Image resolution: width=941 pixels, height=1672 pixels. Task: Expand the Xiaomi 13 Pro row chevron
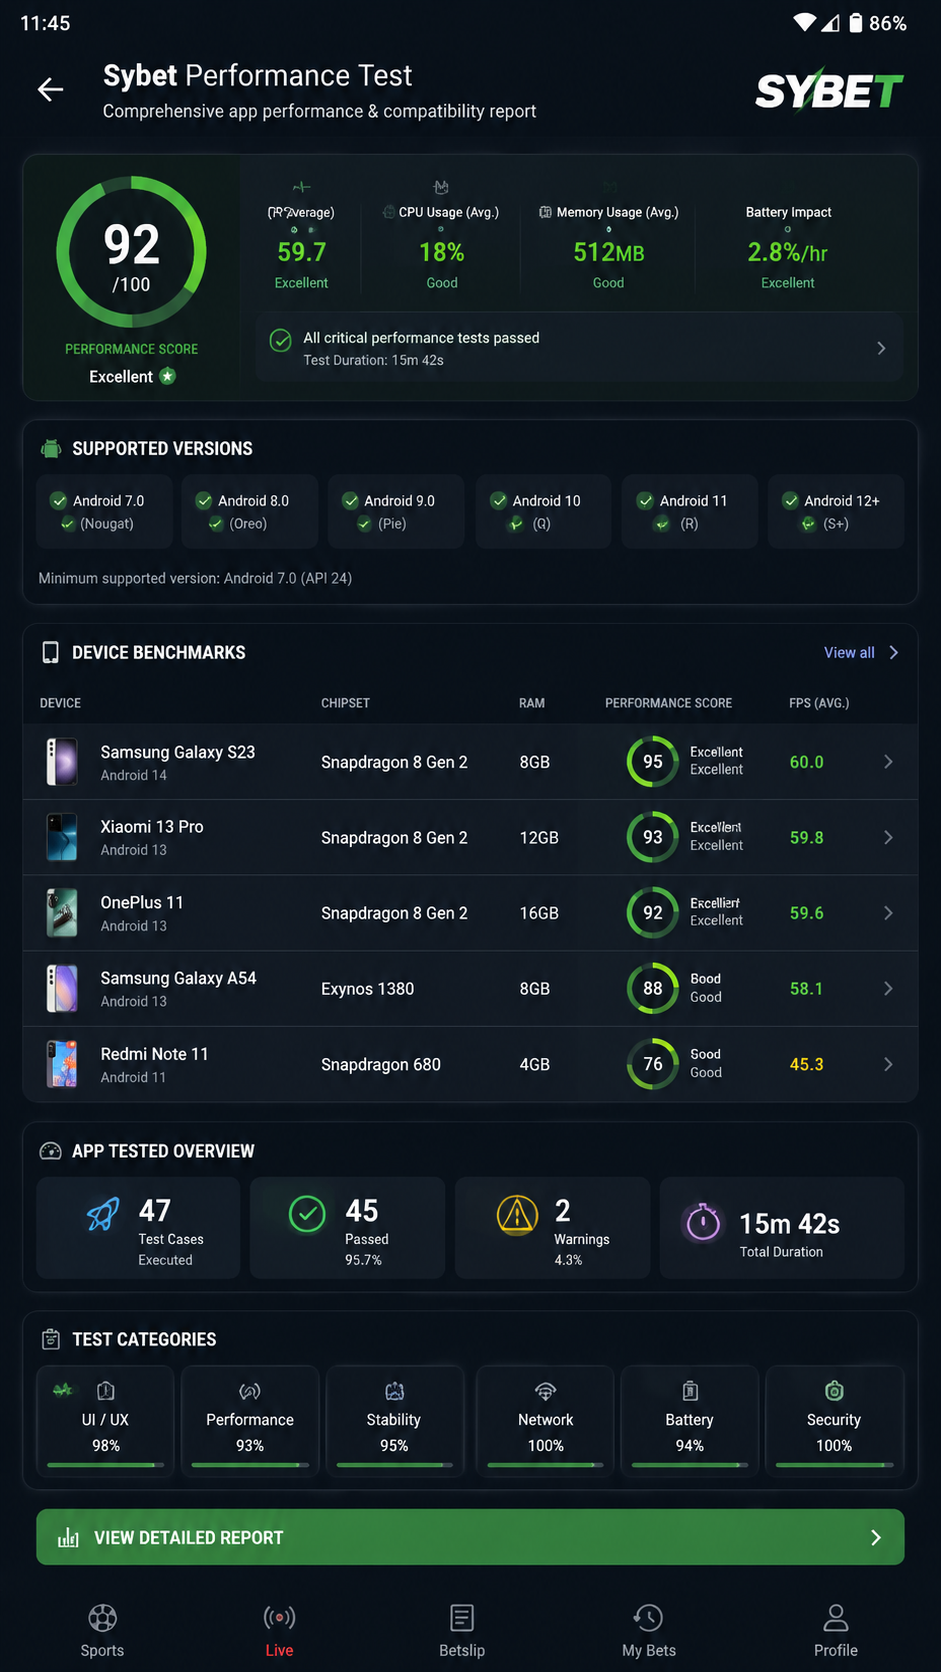[x=888, y=837]
